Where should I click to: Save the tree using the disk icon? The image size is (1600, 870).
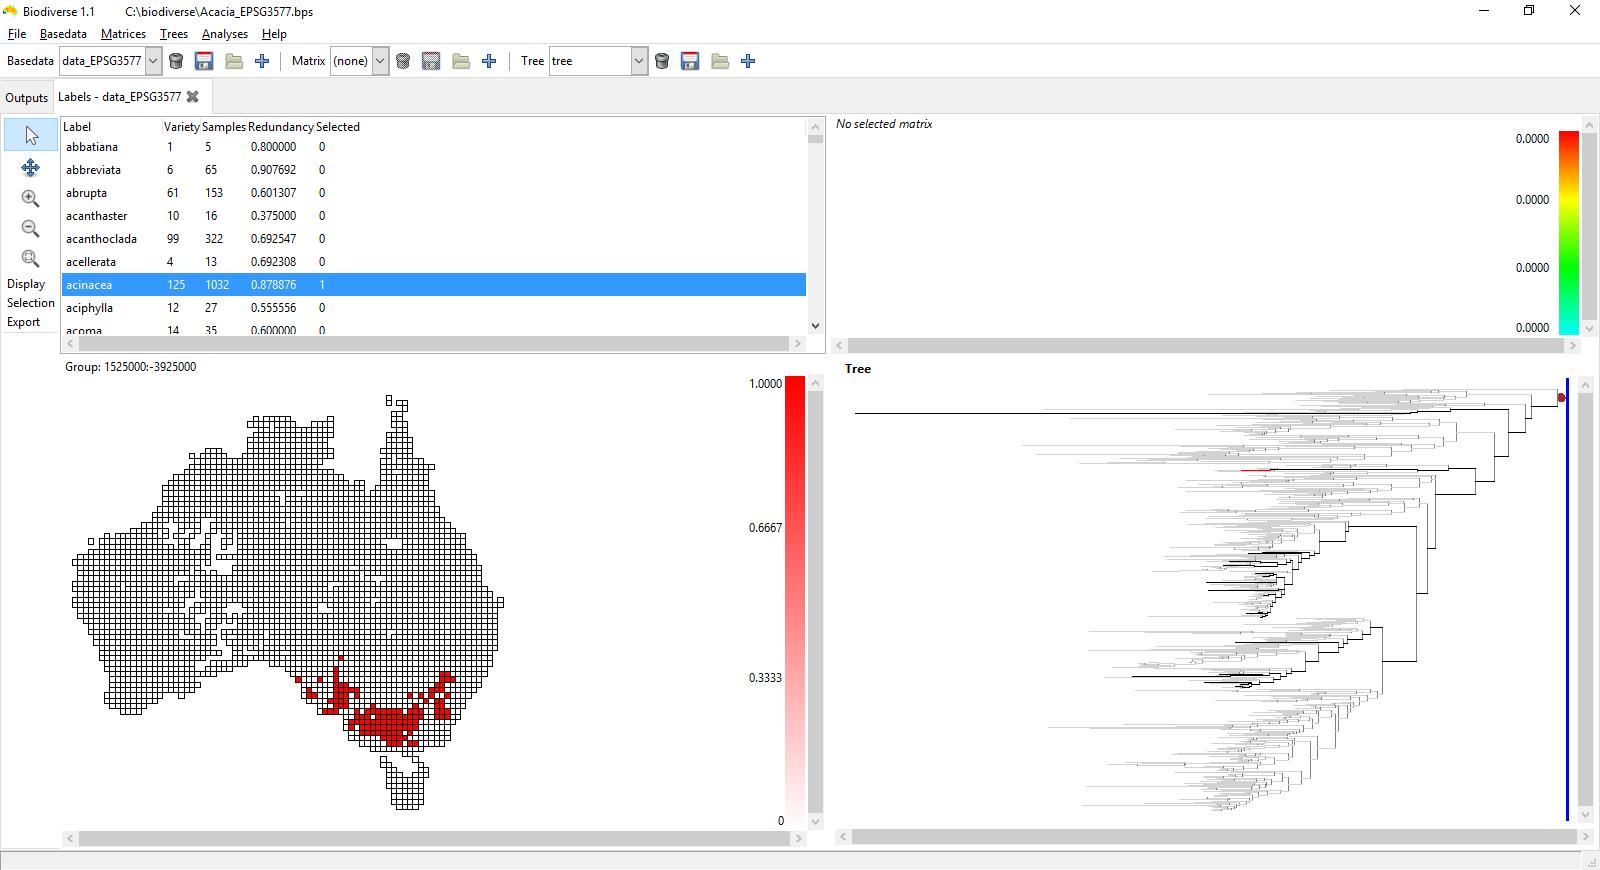(x=690, y=61)
